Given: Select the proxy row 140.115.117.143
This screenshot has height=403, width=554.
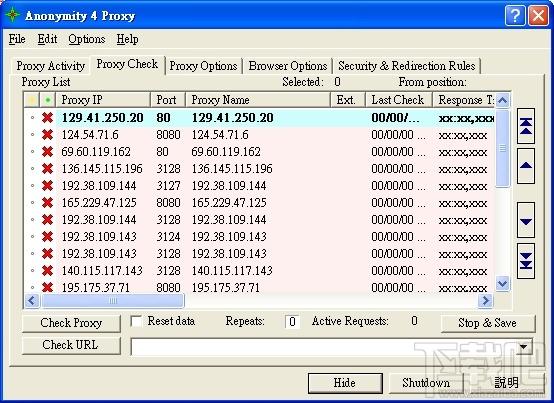Looking at the screenshot, I should click(260, 271).
